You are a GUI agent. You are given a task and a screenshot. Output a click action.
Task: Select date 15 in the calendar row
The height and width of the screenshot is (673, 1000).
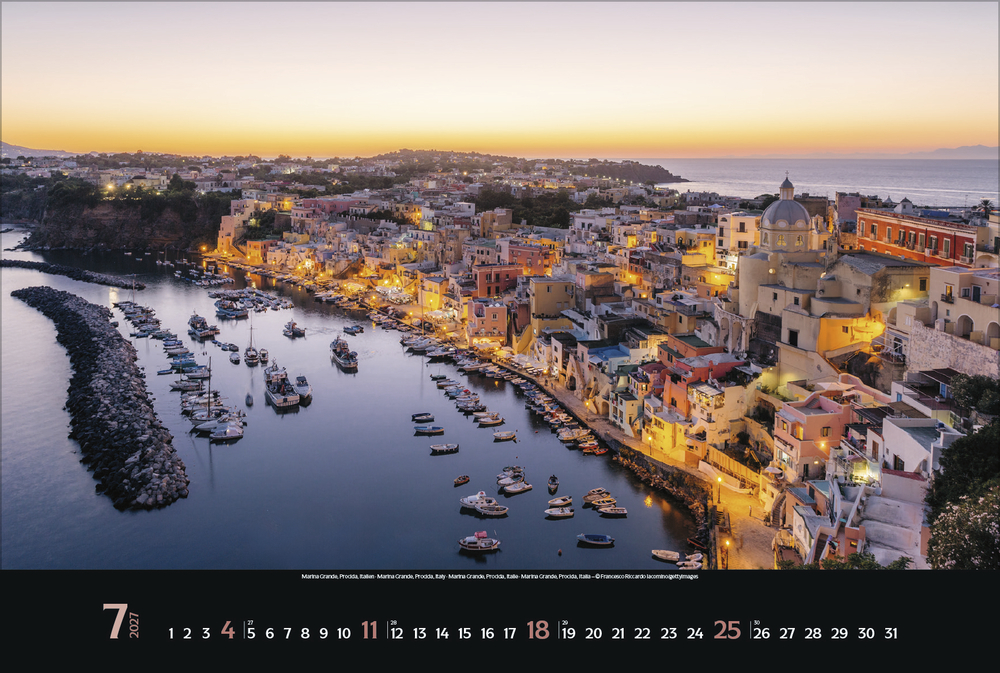464,633
